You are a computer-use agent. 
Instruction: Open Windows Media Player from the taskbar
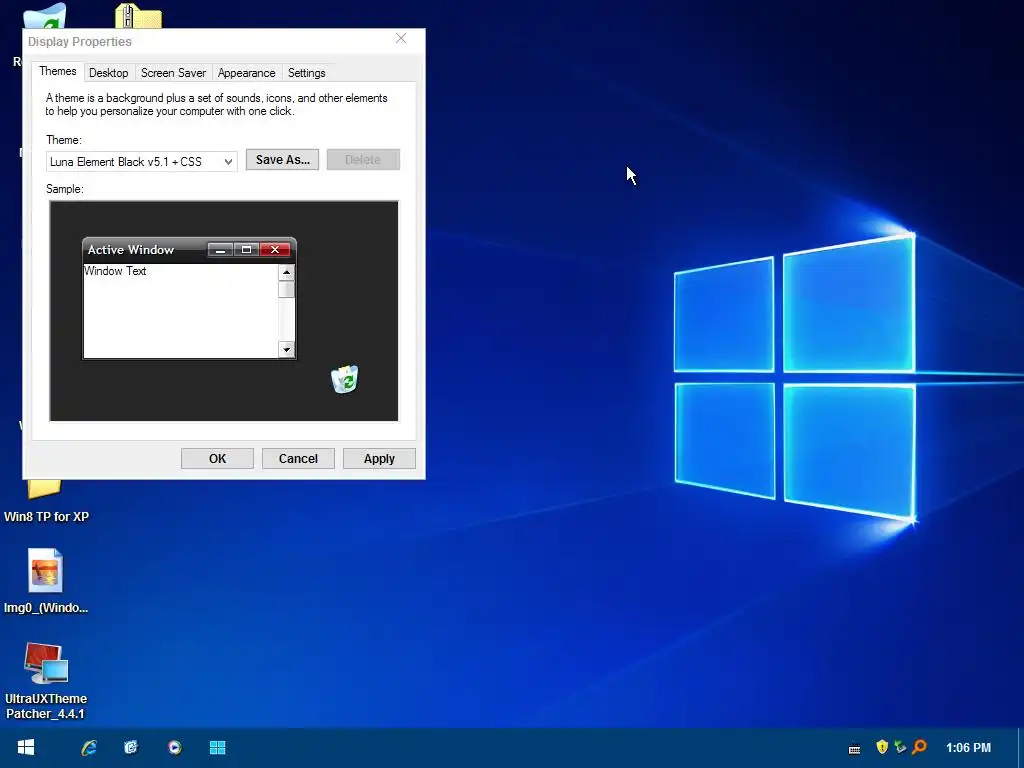[x=174, y=747]
